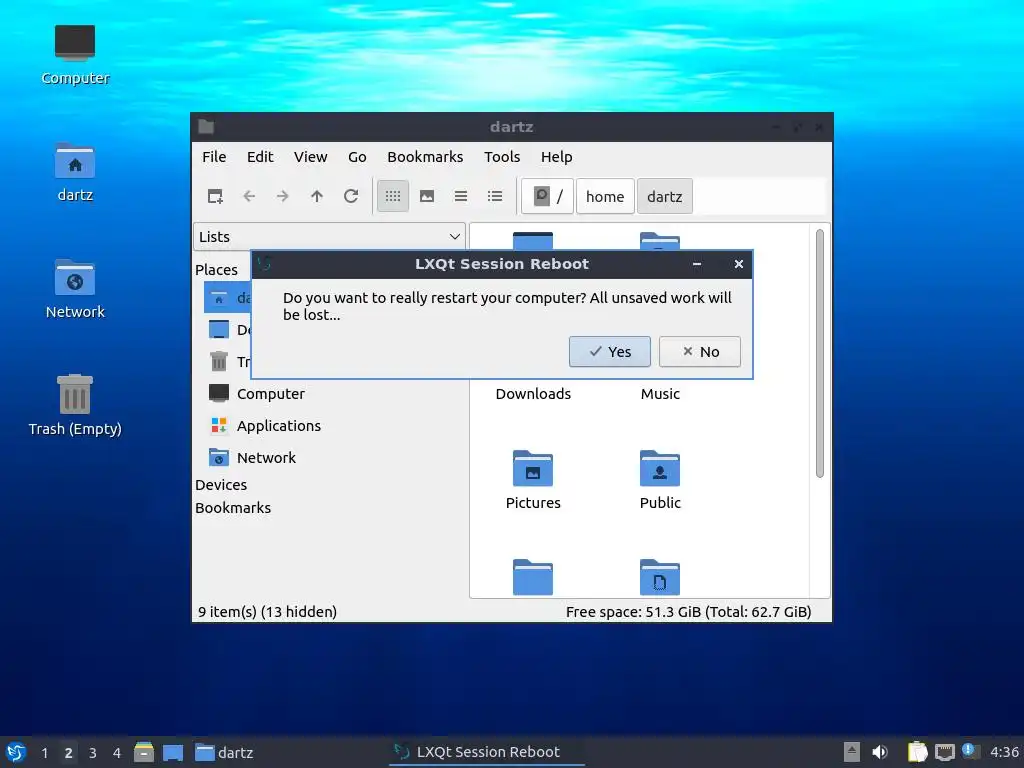
Task: Switch to desktop 4
Action: coord(117,752)
